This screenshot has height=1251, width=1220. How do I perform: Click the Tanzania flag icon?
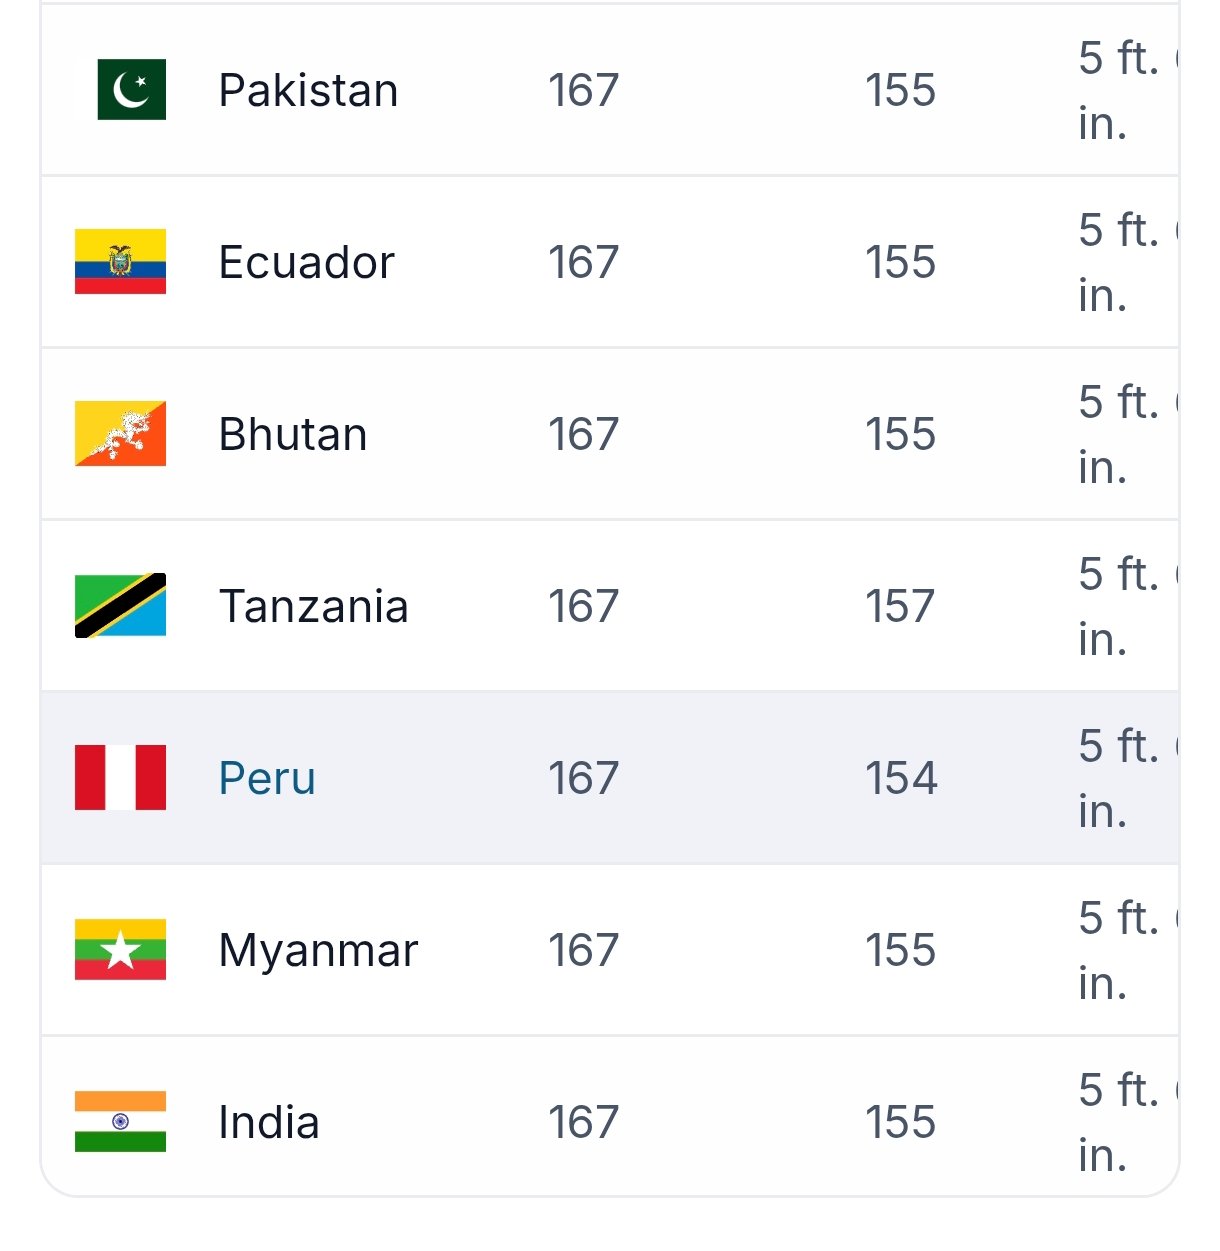click(120, 606)
